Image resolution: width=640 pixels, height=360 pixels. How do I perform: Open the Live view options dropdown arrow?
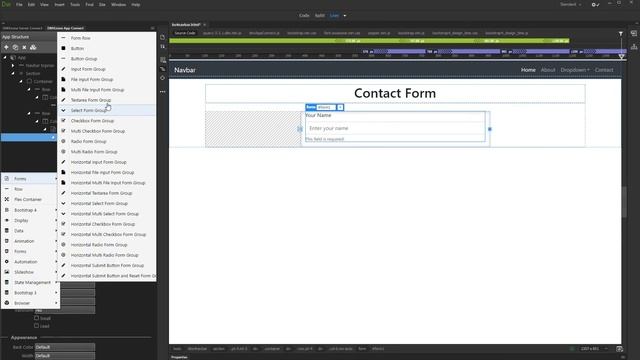tap(344, 16)
